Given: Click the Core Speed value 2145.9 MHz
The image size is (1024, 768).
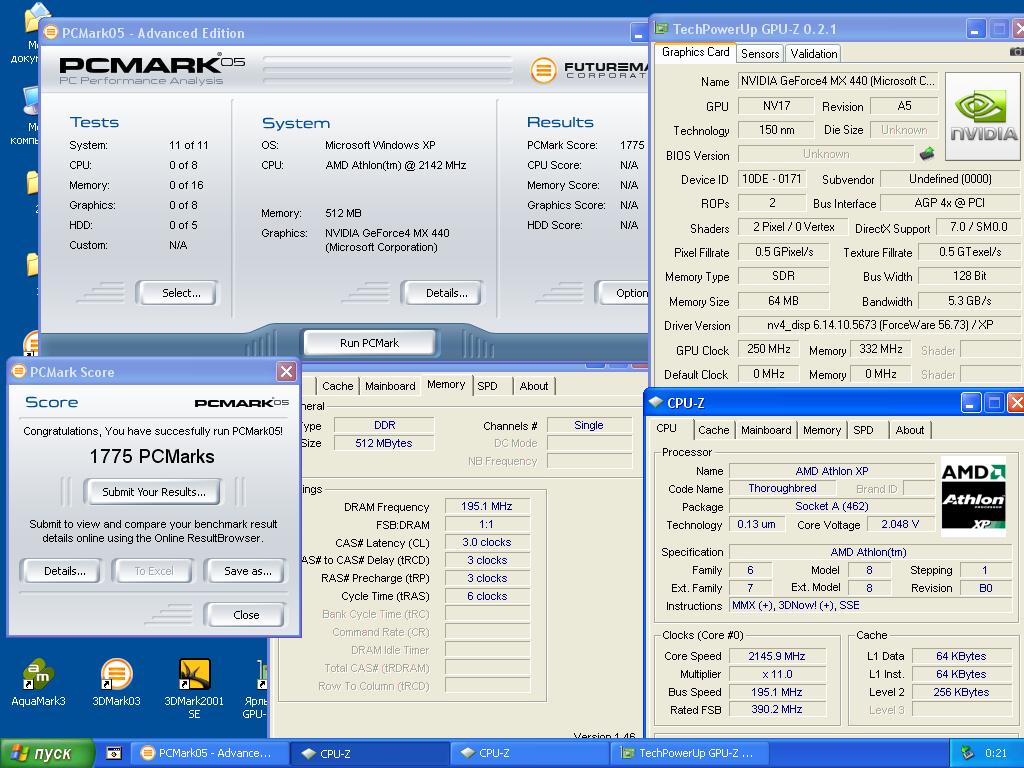Looking at the screenshot, I should pyautogui.click(x=776, y=656).
